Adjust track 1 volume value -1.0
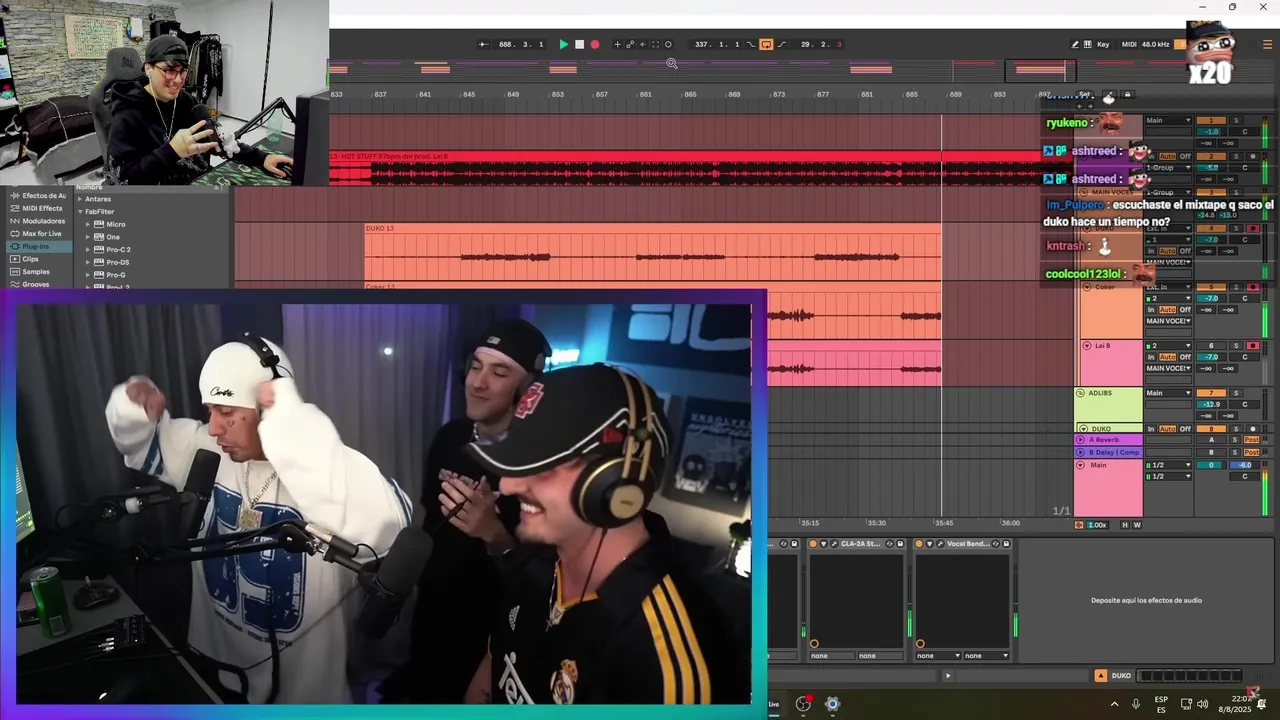The height and width of the screenshot is (720, 1280). click(1211, 131)
